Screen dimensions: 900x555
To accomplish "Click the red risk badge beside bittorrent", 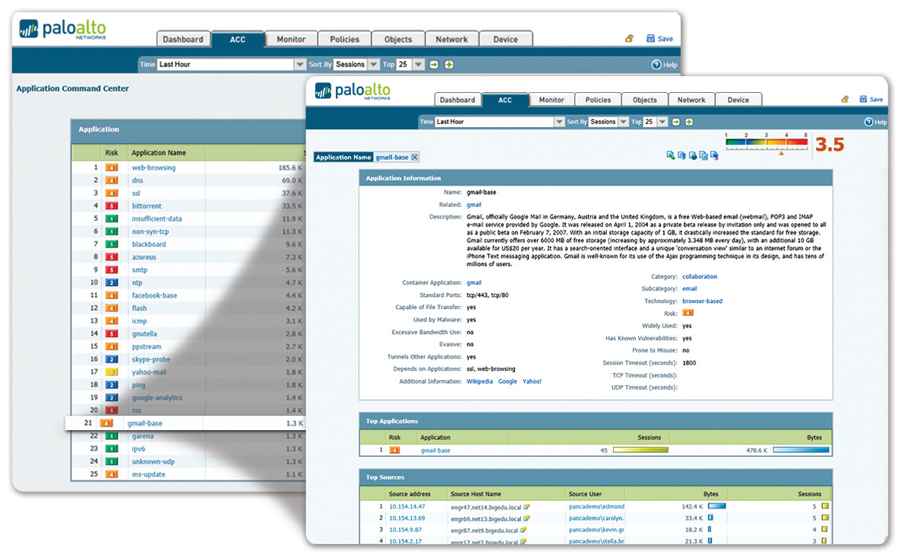I will point(111,206).
